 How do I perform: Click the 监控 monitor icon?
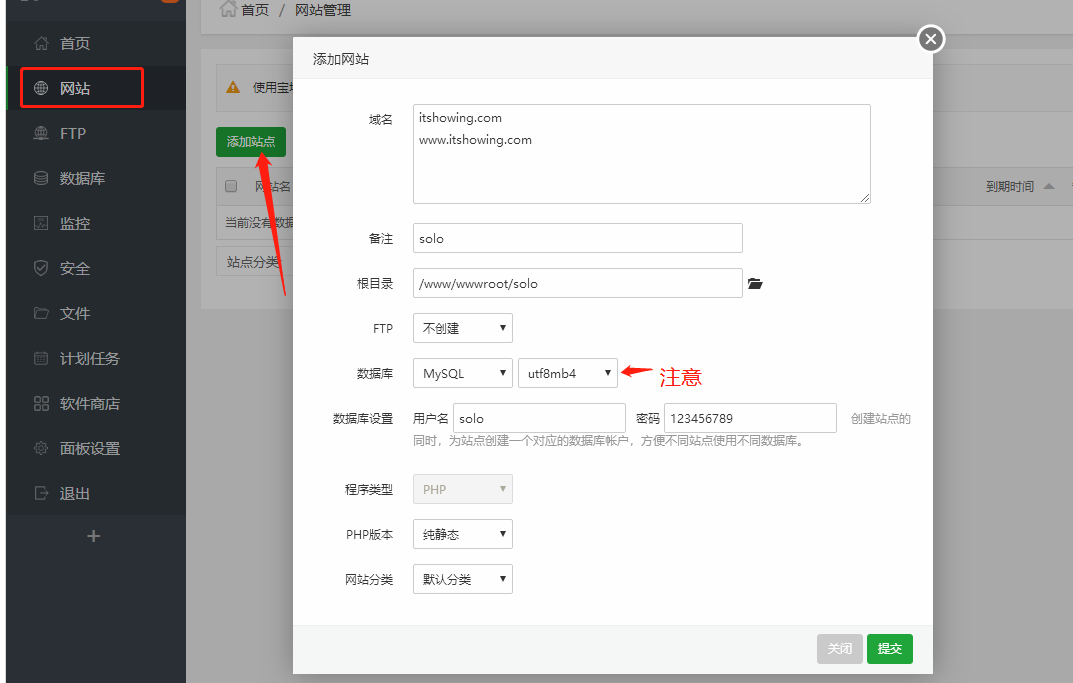coord(41,223)
